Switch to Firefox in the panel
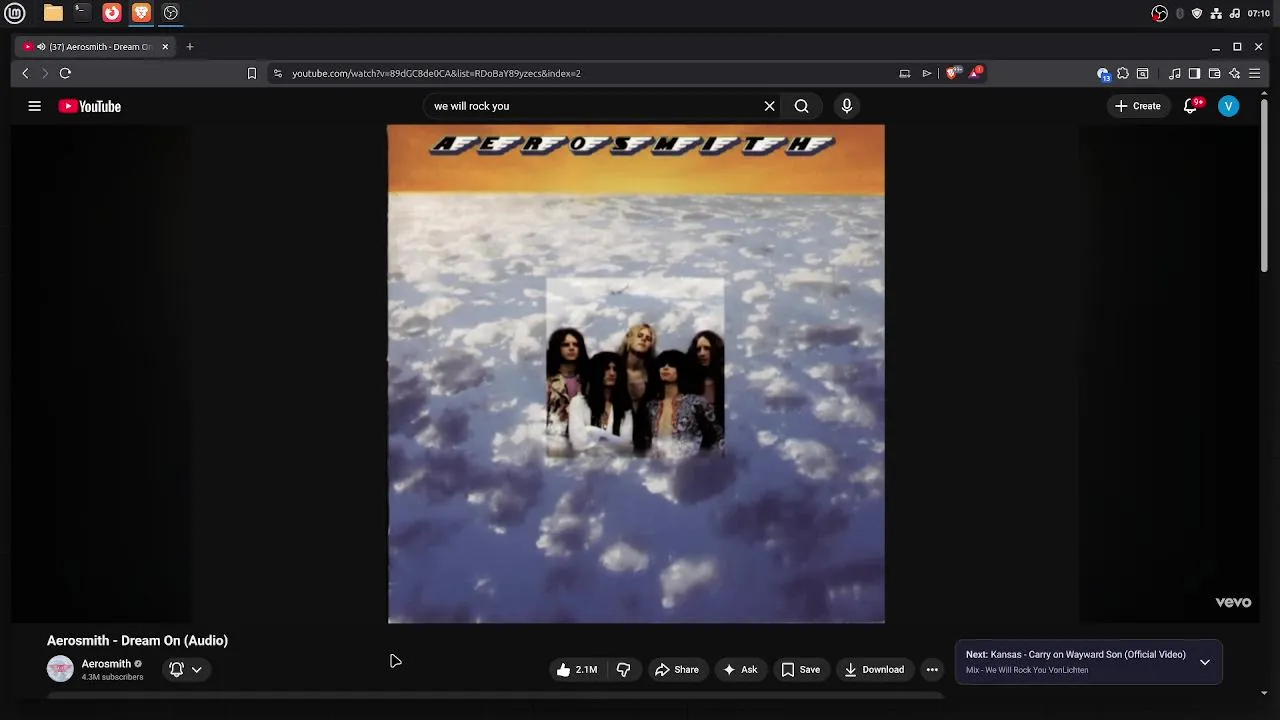This screenshot has height=720, width=1280. tap(112, 13)
